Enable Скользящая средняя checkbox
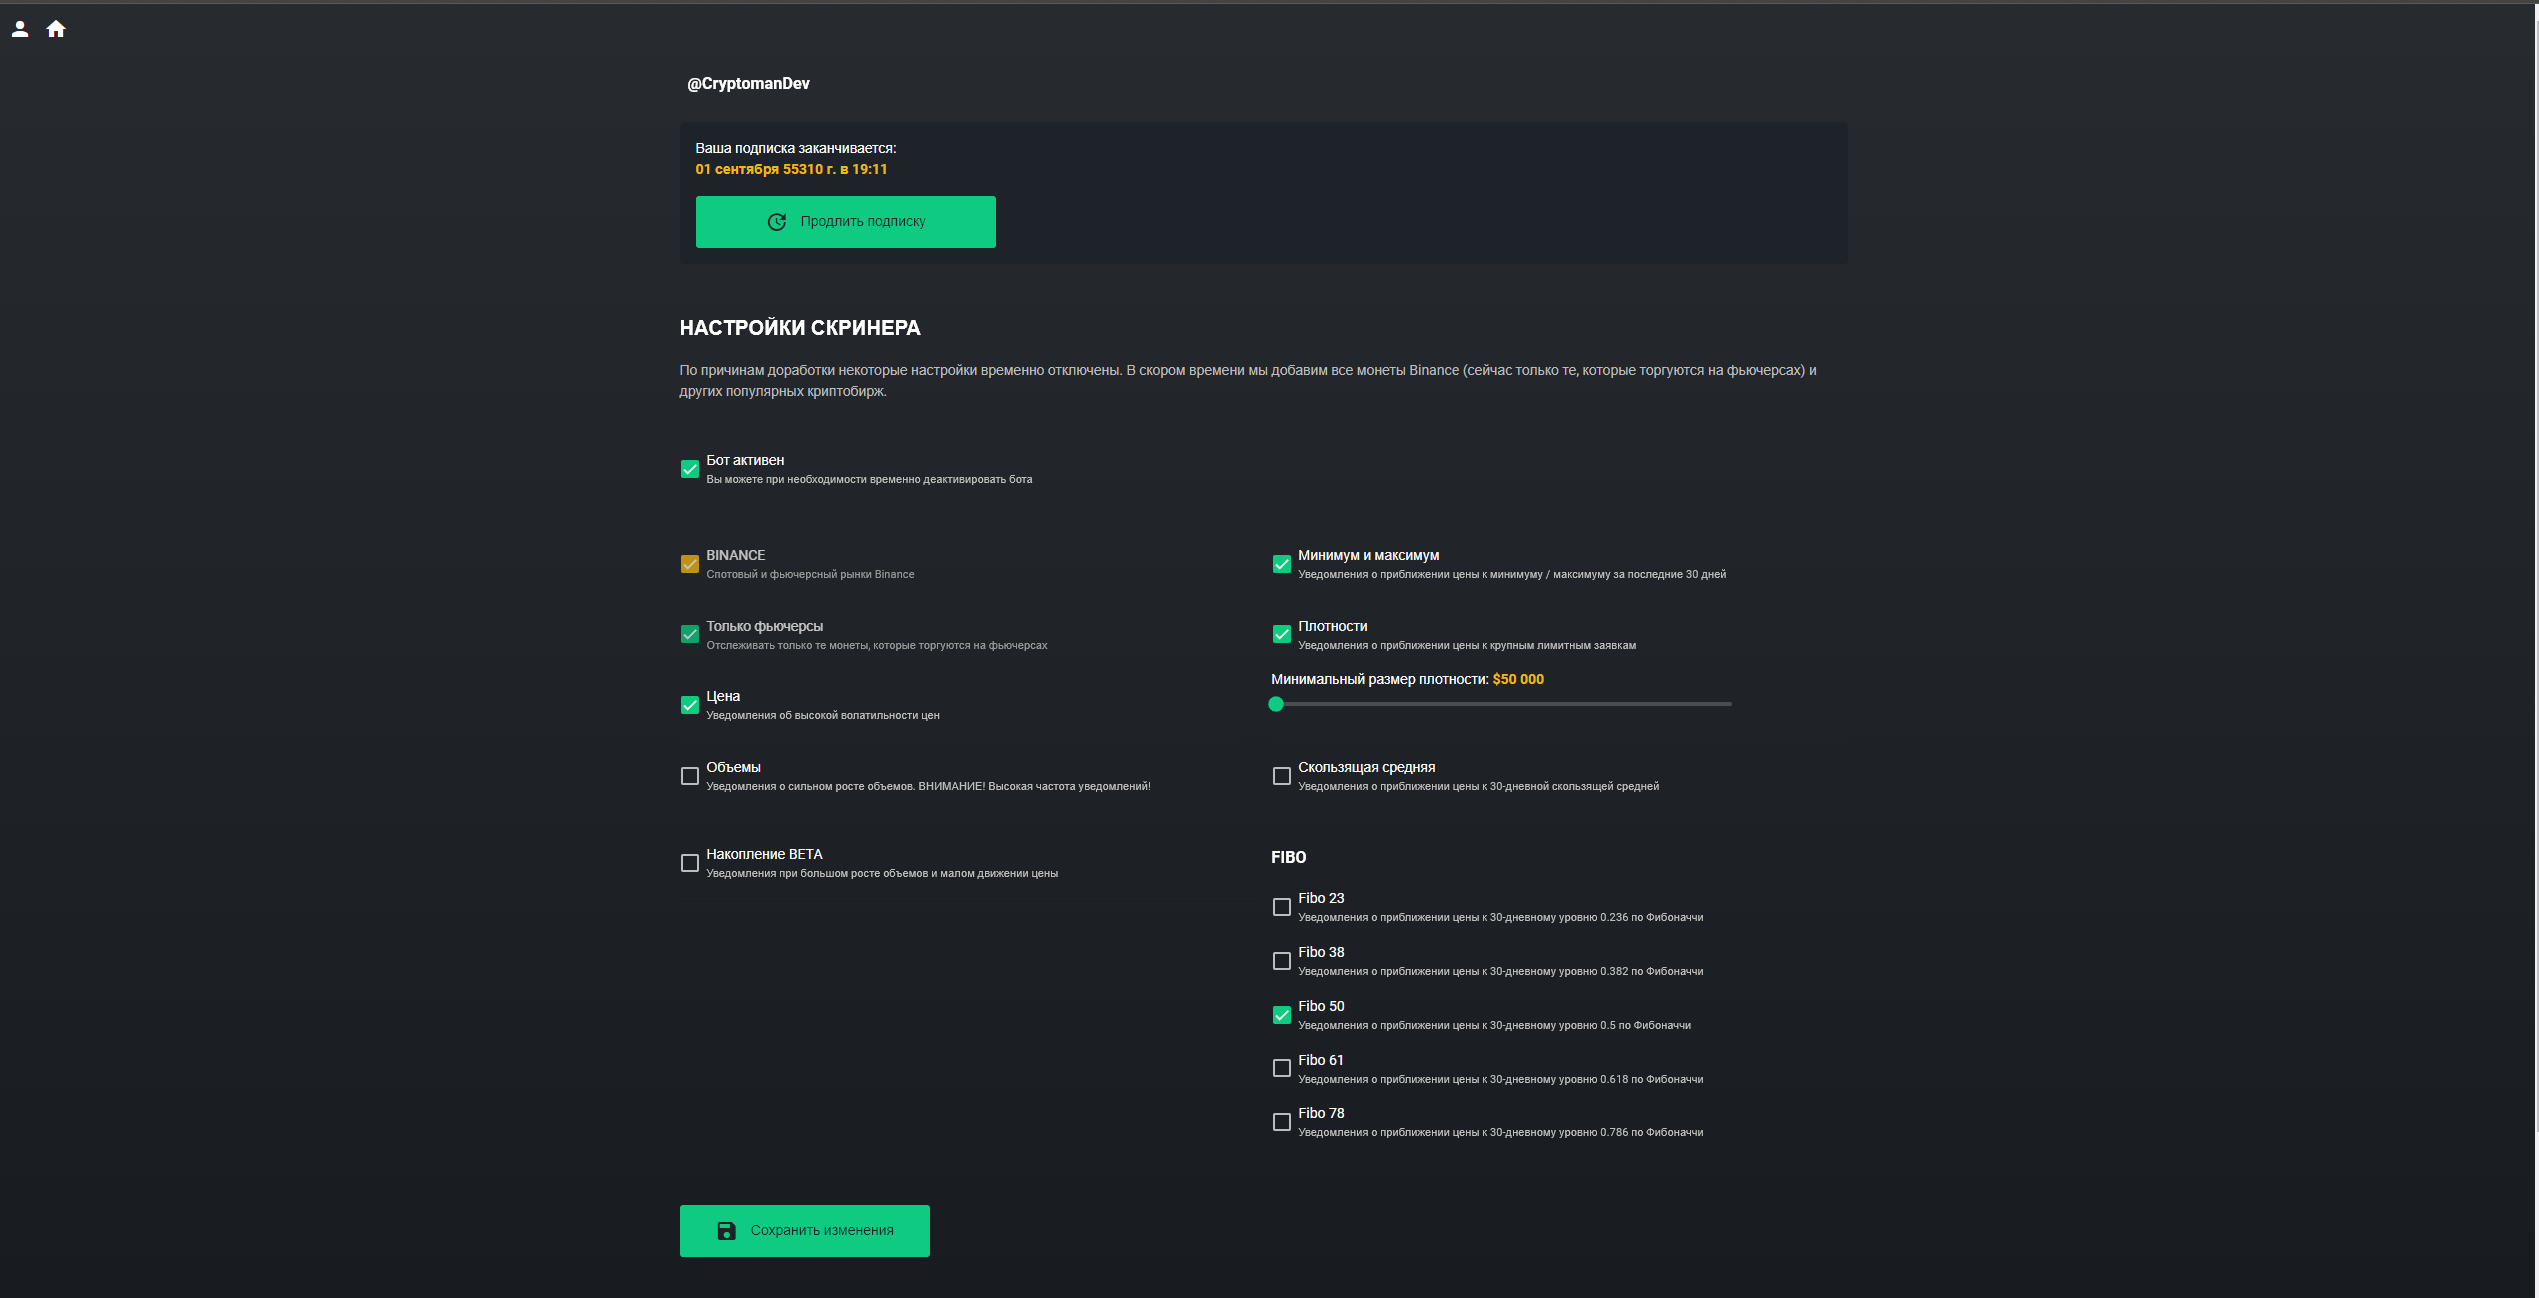 (x=1282, y=776)
